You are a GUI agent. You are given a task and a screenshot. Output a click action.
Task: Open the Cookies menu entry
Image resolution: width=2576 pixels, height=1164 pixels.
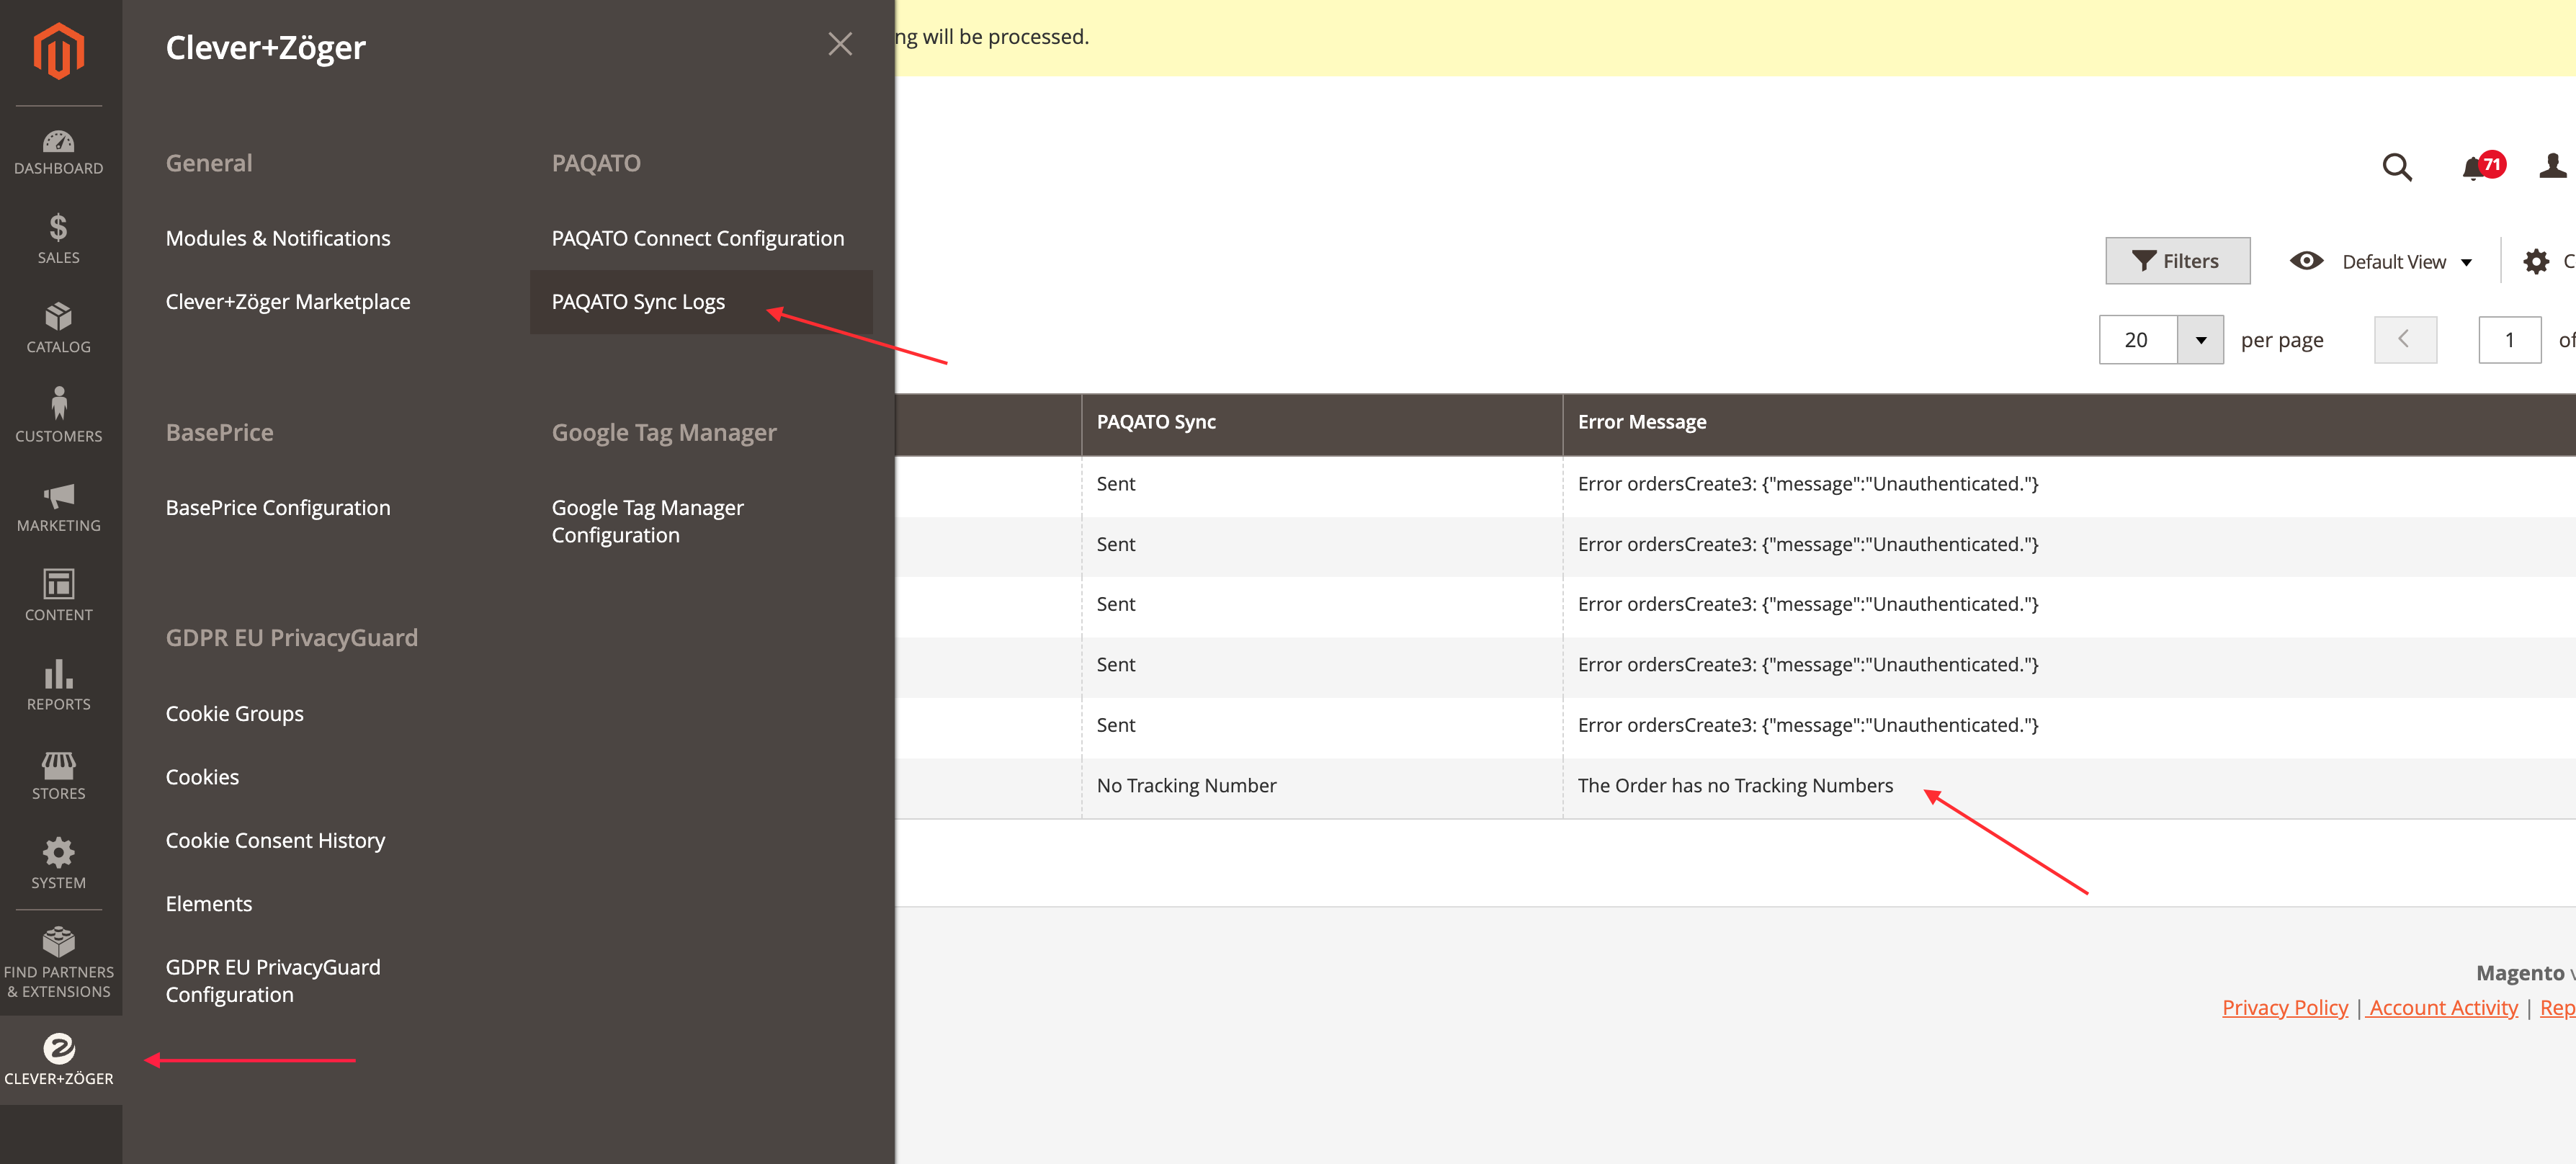[202, 776]
